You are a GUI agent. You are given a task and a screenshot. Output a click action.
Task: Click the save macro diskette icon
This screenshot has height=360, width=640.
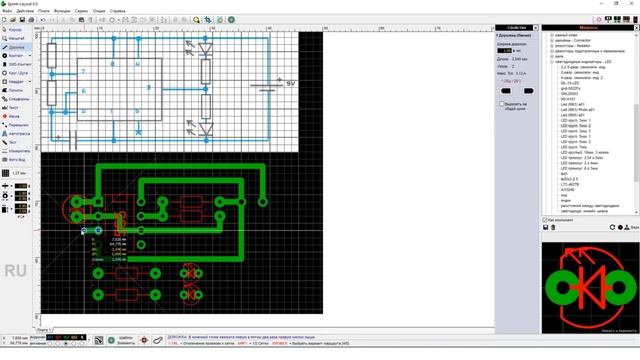coord(546,227)
